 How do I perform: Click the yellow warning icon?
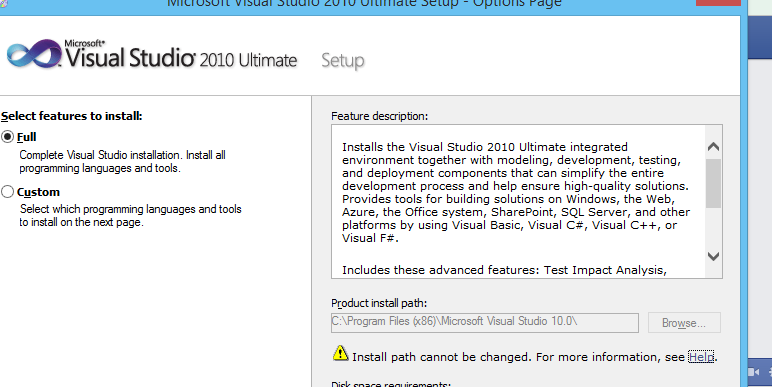pyautogui.click(x=340, y=353)
